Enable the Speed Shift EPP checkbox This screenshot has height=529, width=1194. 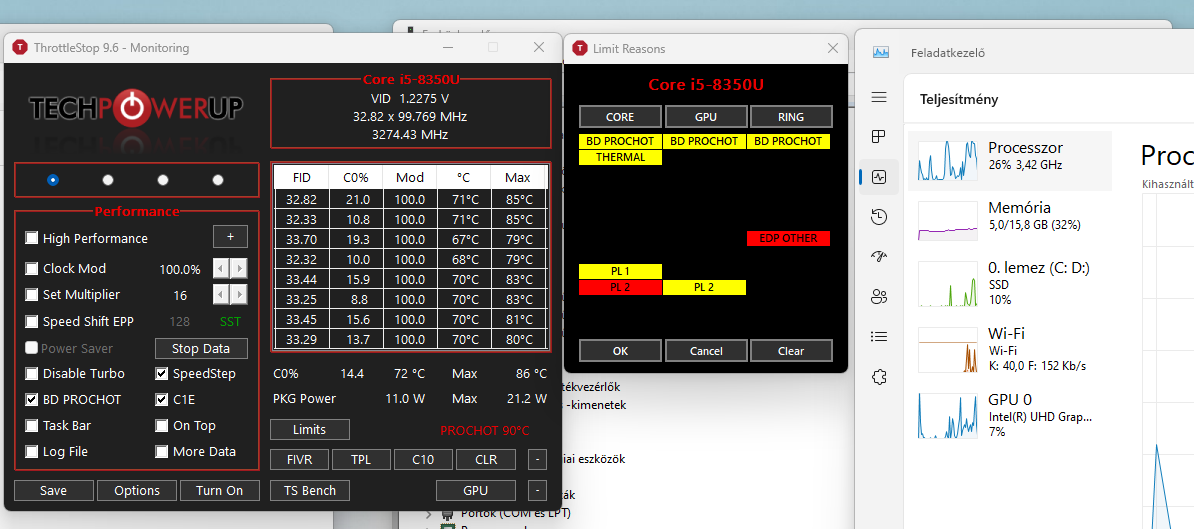31,322
